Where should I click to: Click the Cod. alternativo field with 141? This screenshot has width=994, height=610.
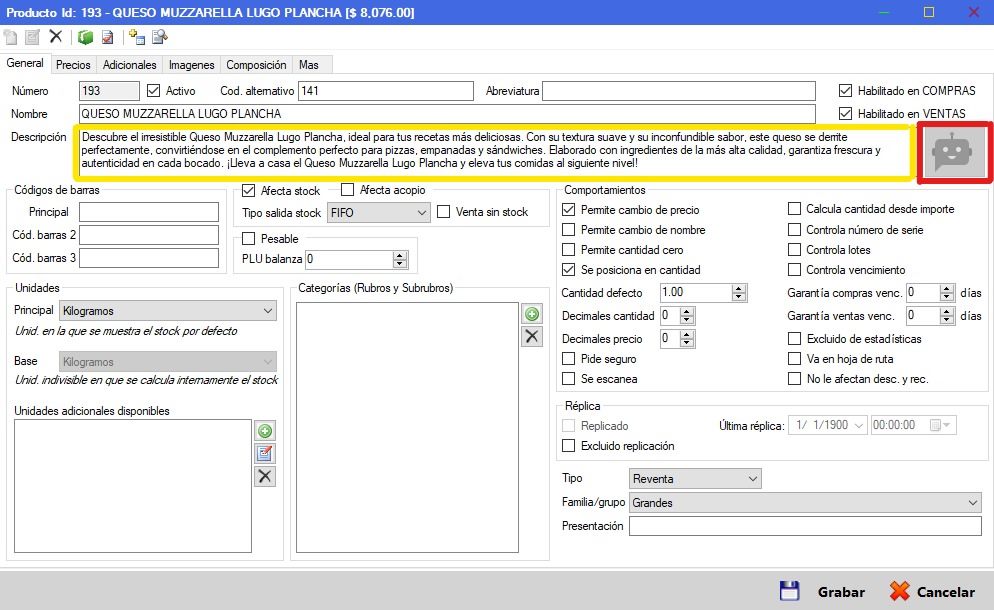386,91
